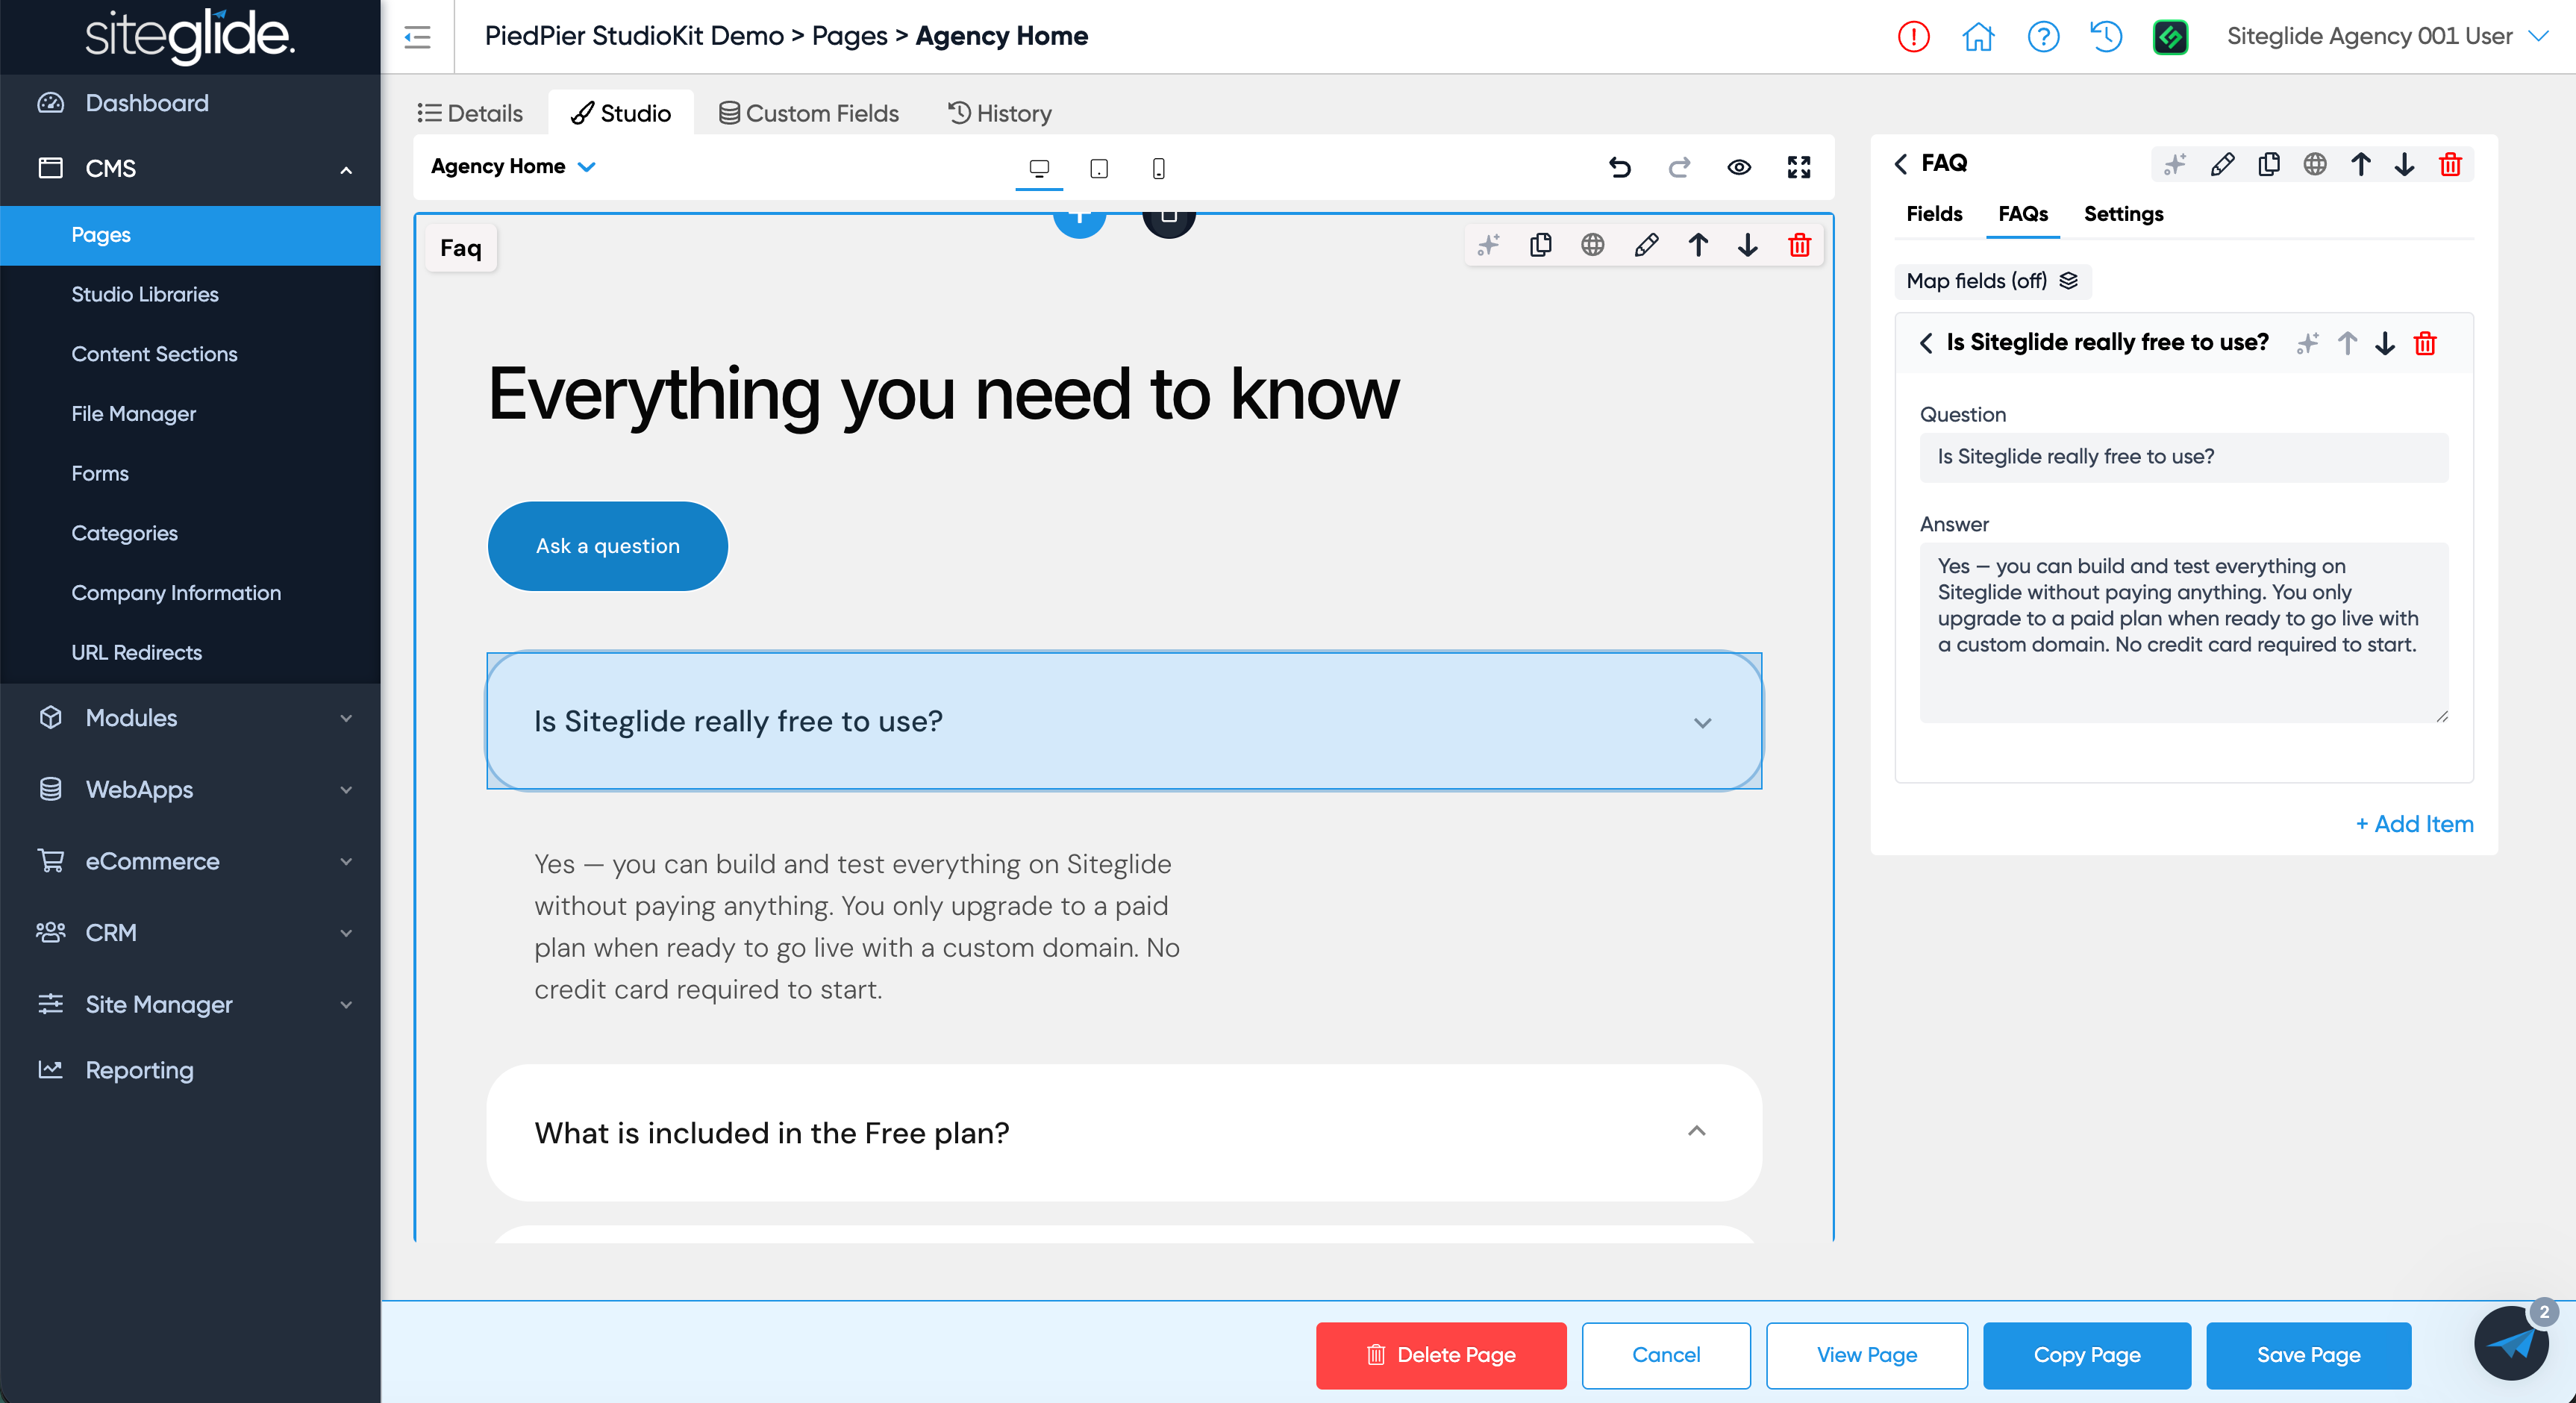This screenshot has width=2576, height=1403.
Task: Enter fullscreen Studio mode
Action: pos(1799,167)
